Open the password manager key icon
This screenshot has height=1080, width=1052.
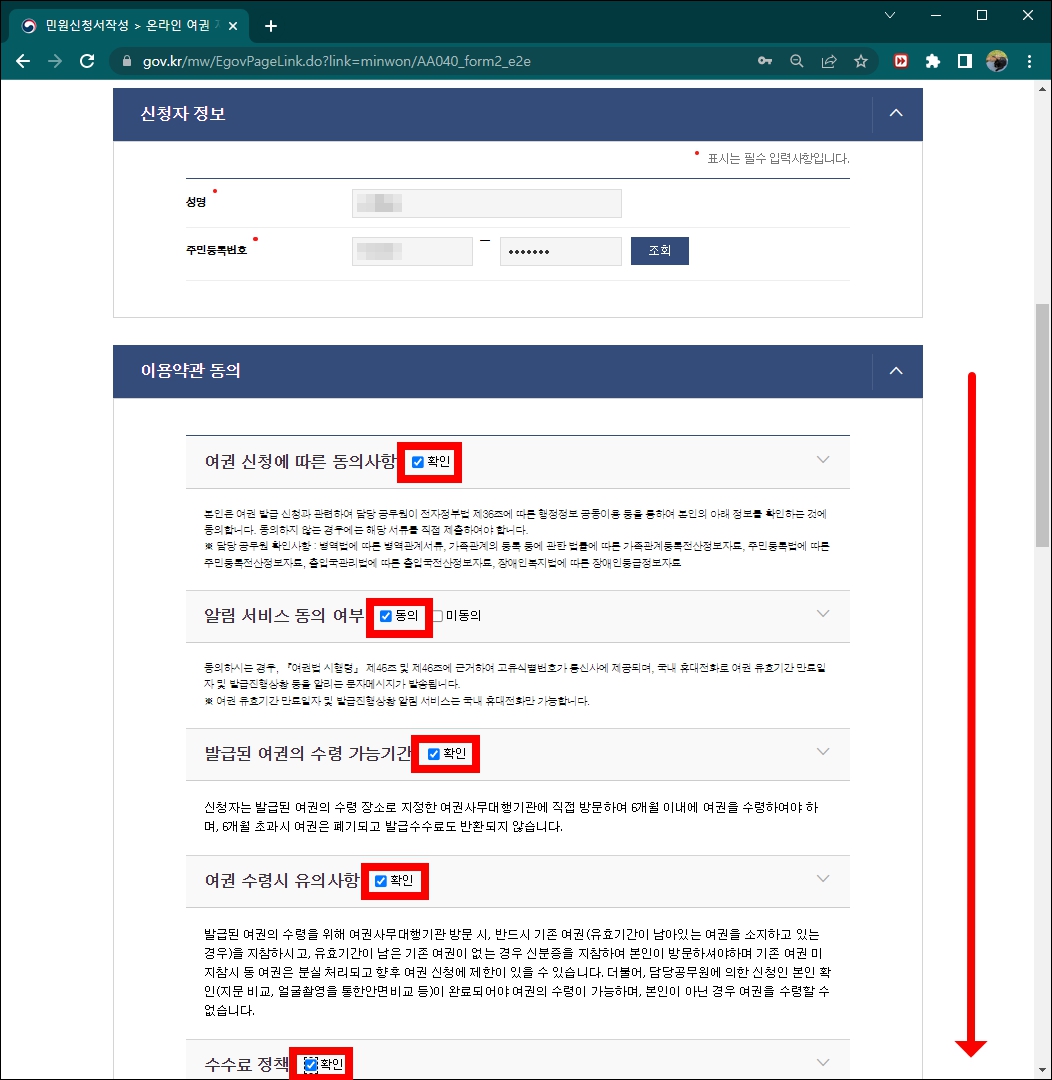click(x=764, y=61)
